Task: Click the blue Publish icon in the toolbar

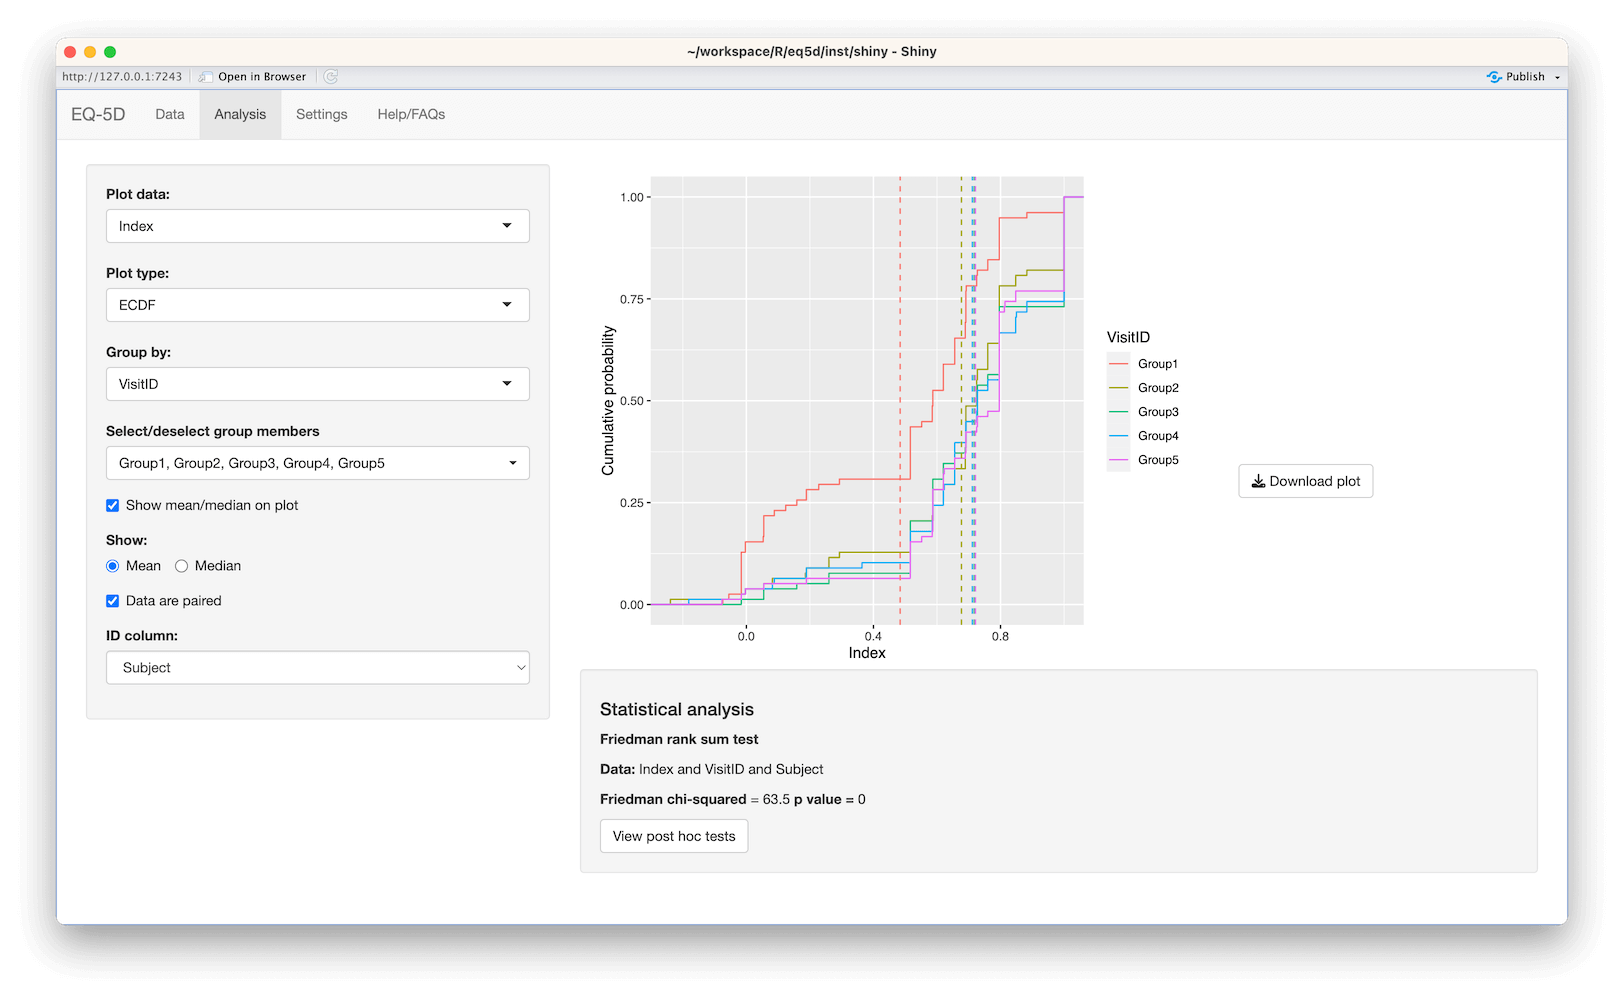Action: [1495, 76]
